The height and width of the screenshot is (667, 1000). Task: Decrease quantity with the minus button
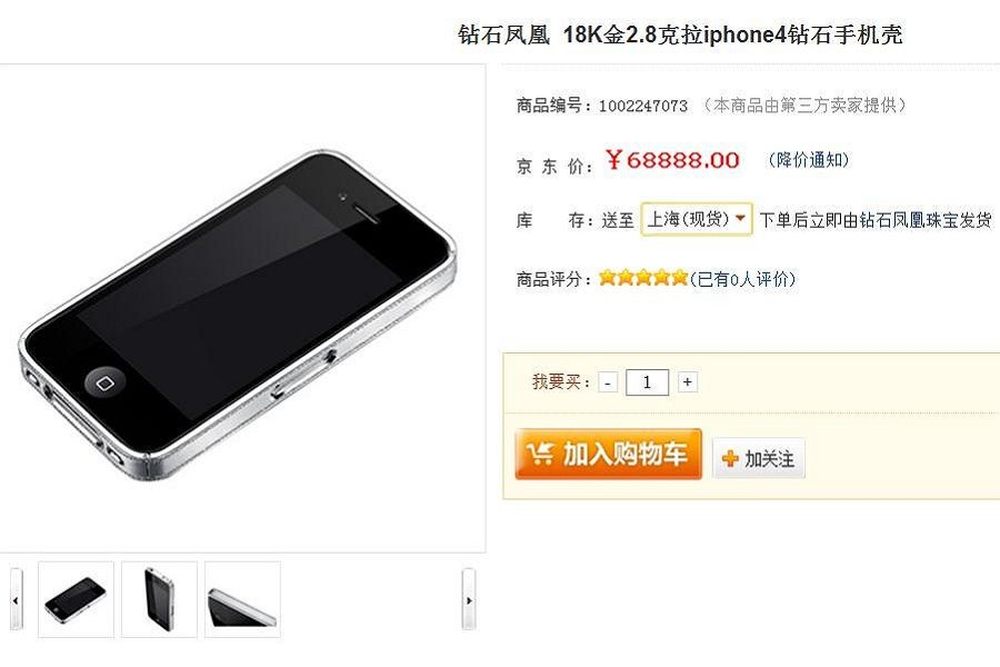click(608, 383)
